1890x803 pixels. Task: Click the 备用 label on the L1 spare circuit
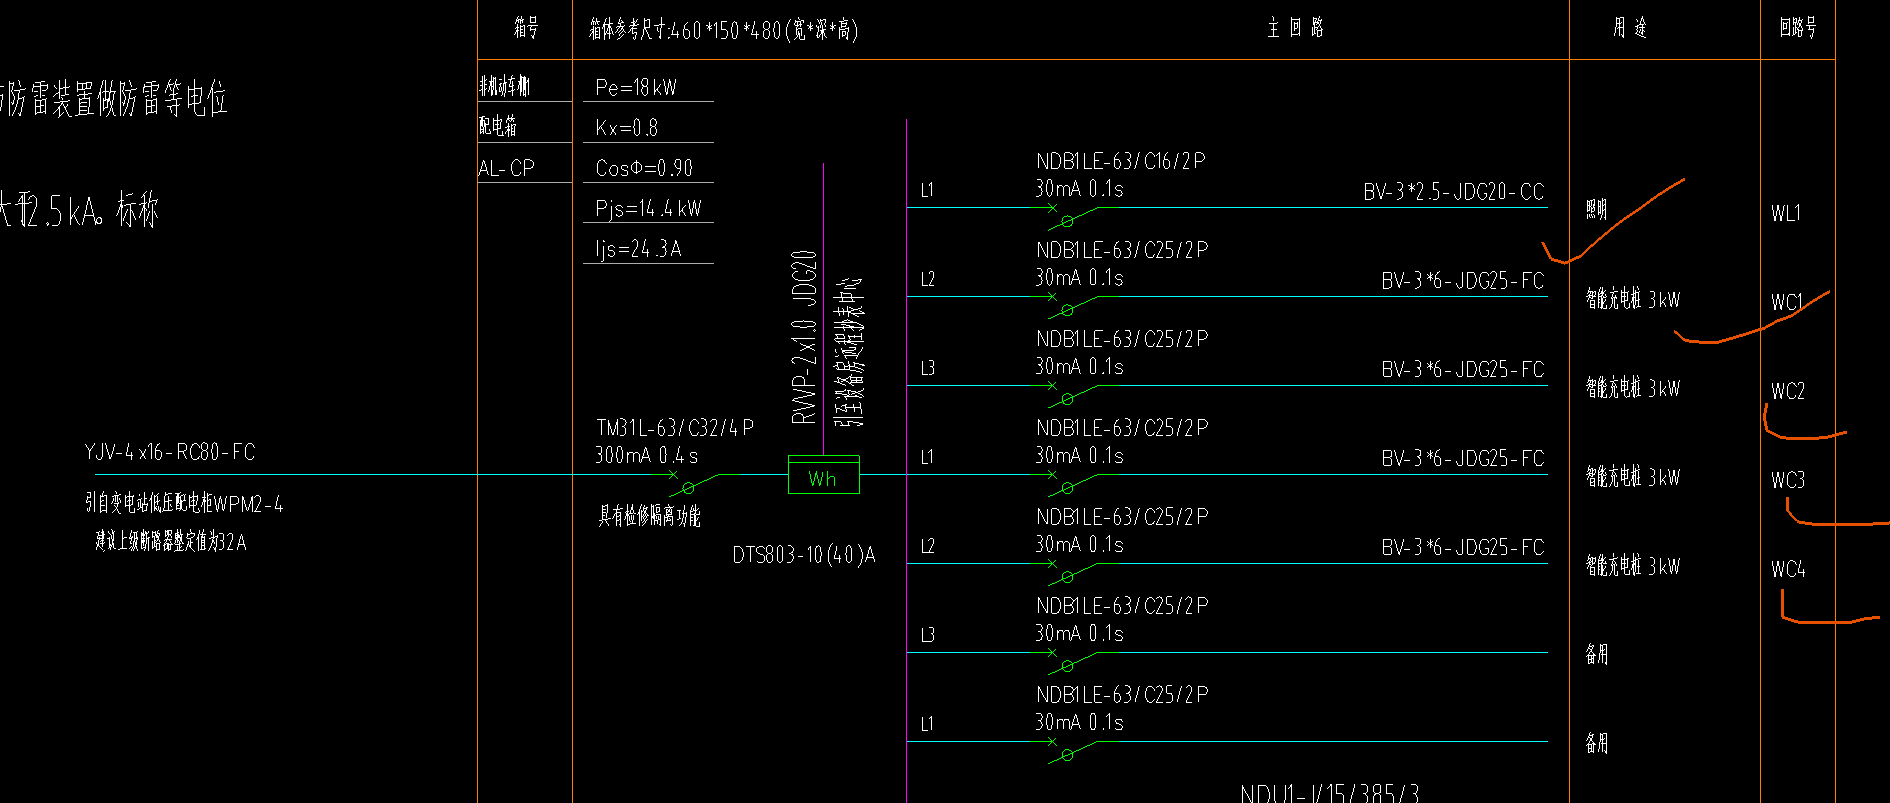pyautogui.click(x=1596, y=743)
